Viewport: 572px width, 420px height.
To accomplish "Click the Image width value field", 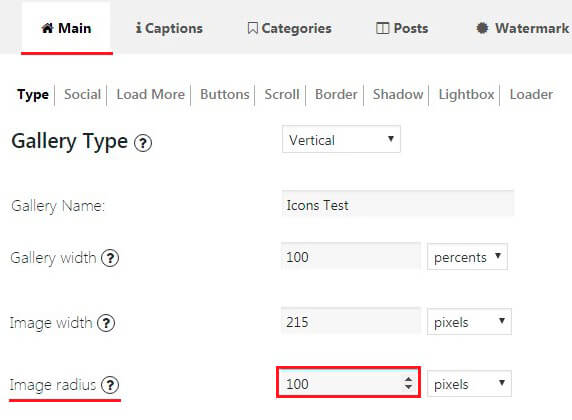I will [x=351, y=321].
